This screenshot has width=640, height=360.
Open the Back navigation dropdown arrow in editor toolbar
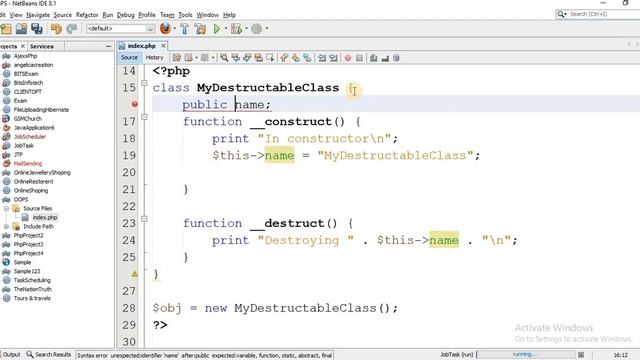click(x=196, y=58)
